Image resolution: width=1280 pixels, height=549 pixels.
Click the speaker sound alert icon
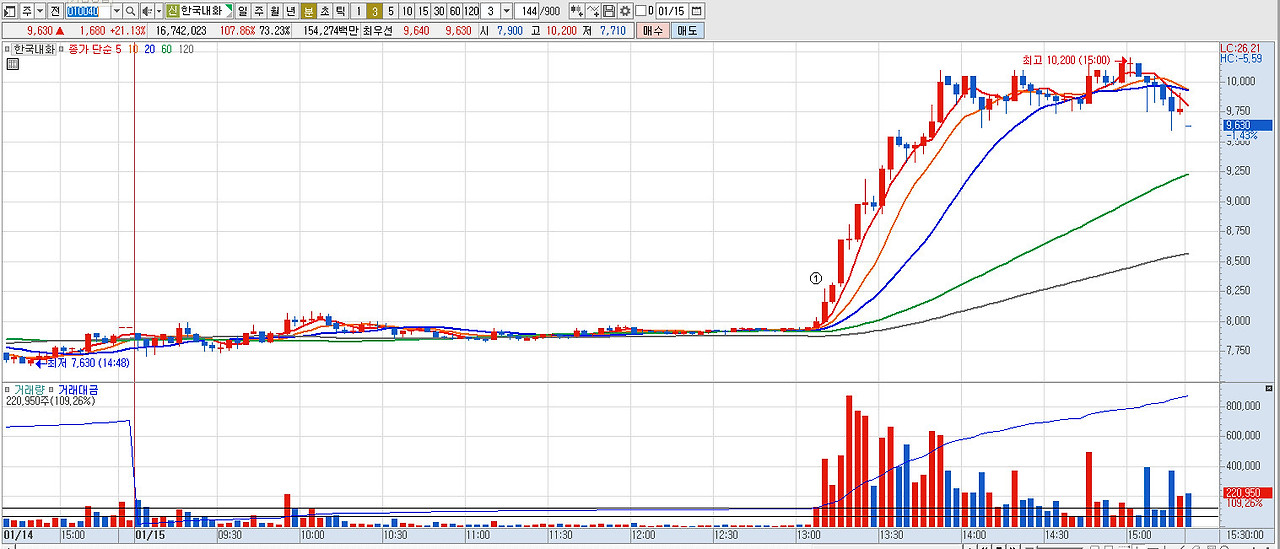tap(146, 11)
